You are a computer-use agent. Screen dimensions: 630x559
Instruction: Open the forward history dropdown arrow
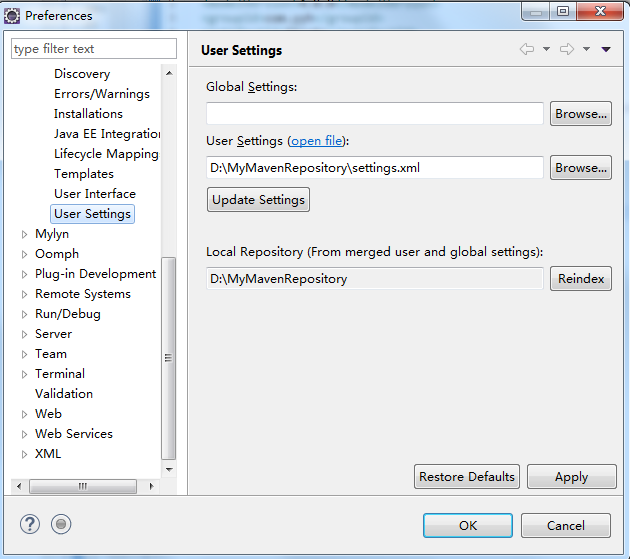587,49
